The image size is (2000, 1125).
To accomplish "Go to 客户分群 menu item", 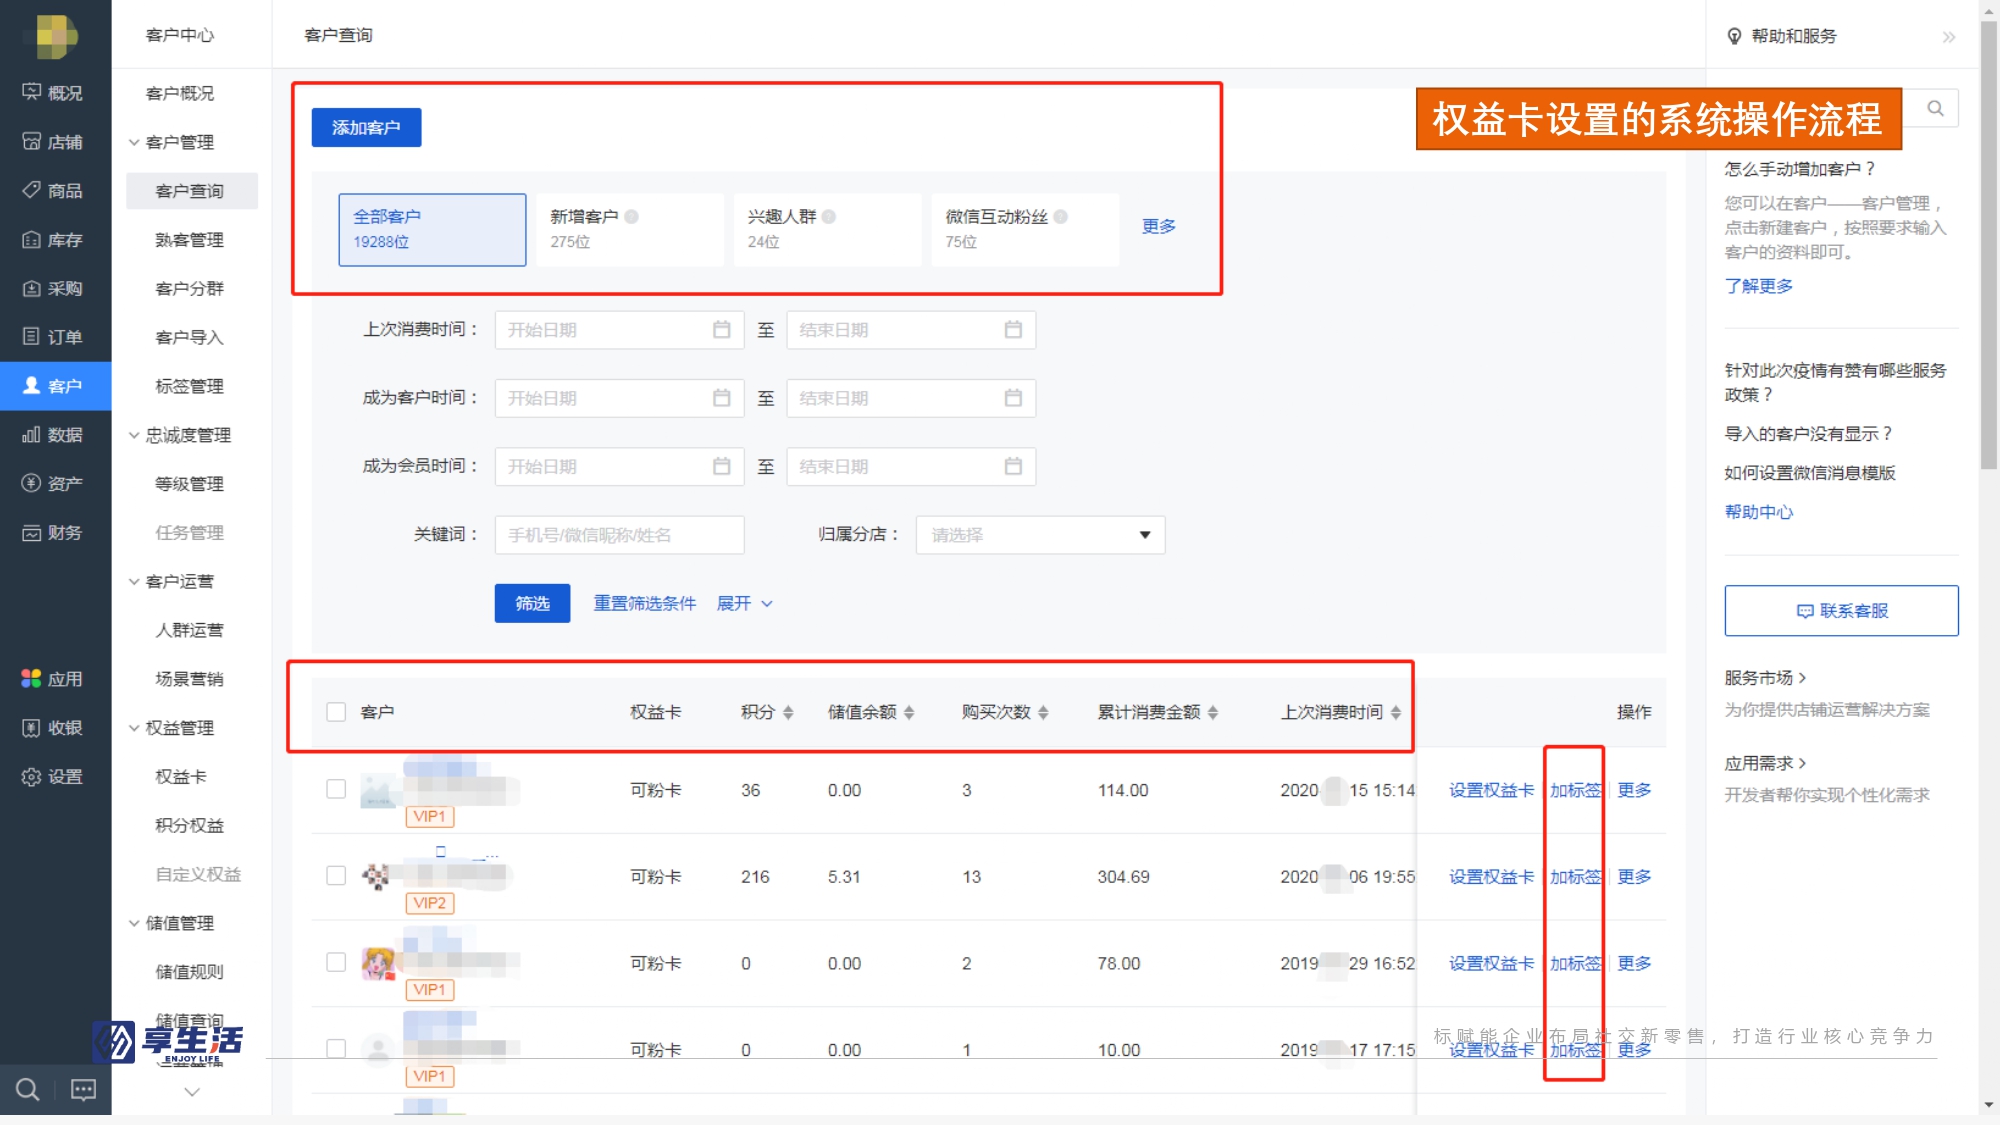I will point(190,288).
